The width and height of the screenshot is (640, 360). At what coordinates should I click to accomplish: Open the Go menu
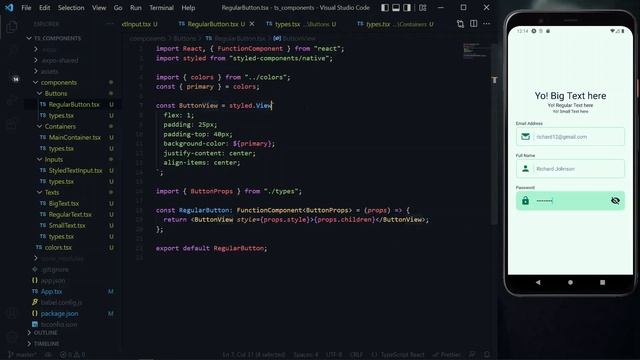coord(118,8)
